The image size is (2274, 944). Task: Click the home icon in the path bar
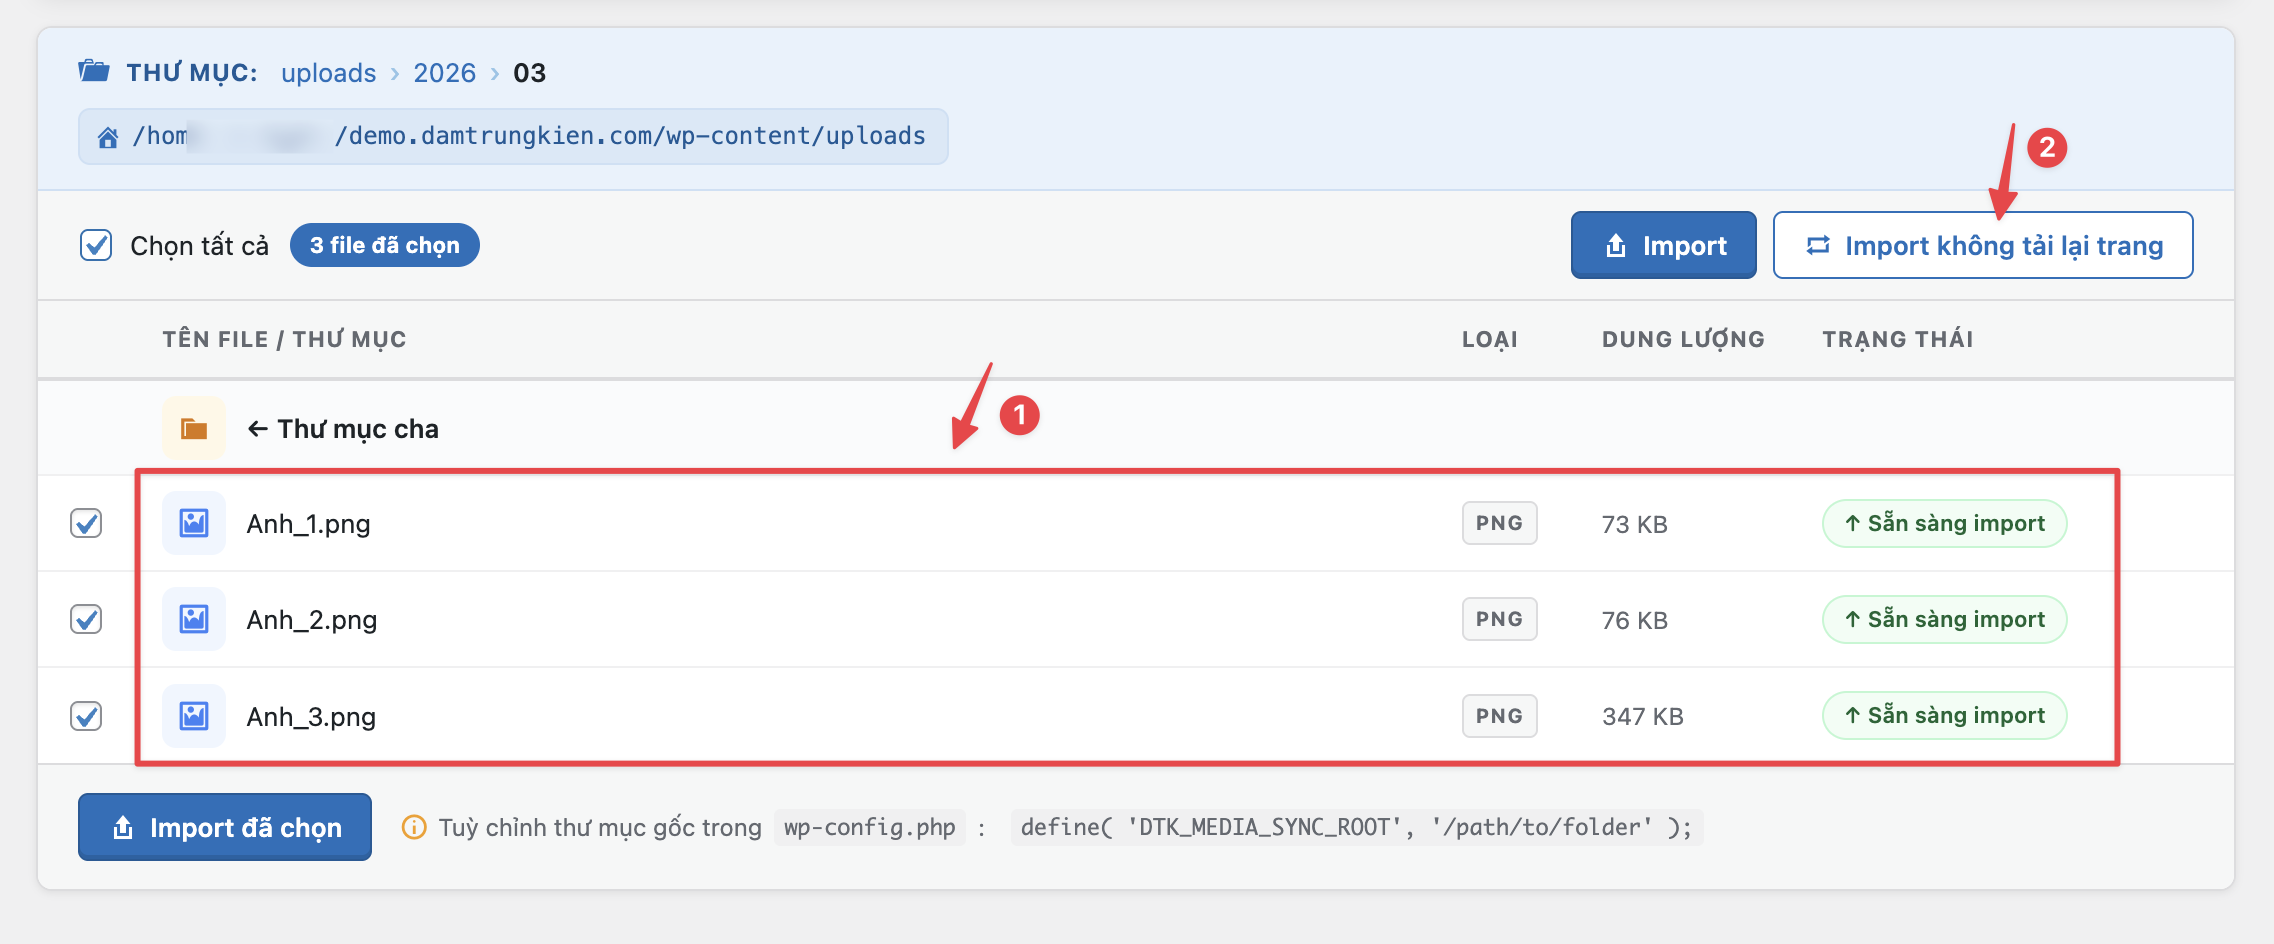(110, 135)
